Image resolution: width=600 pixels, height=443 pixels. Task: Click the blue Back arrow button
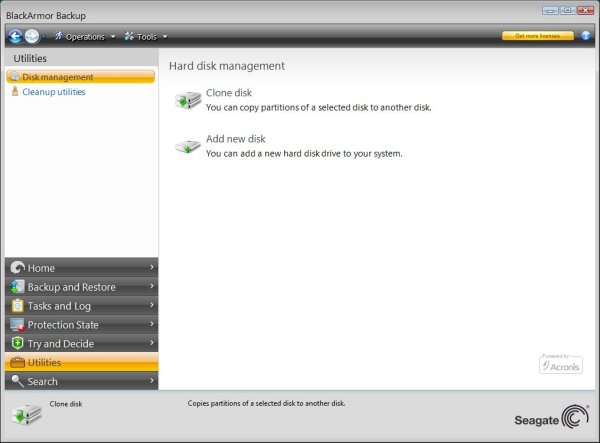coord(15,36)
